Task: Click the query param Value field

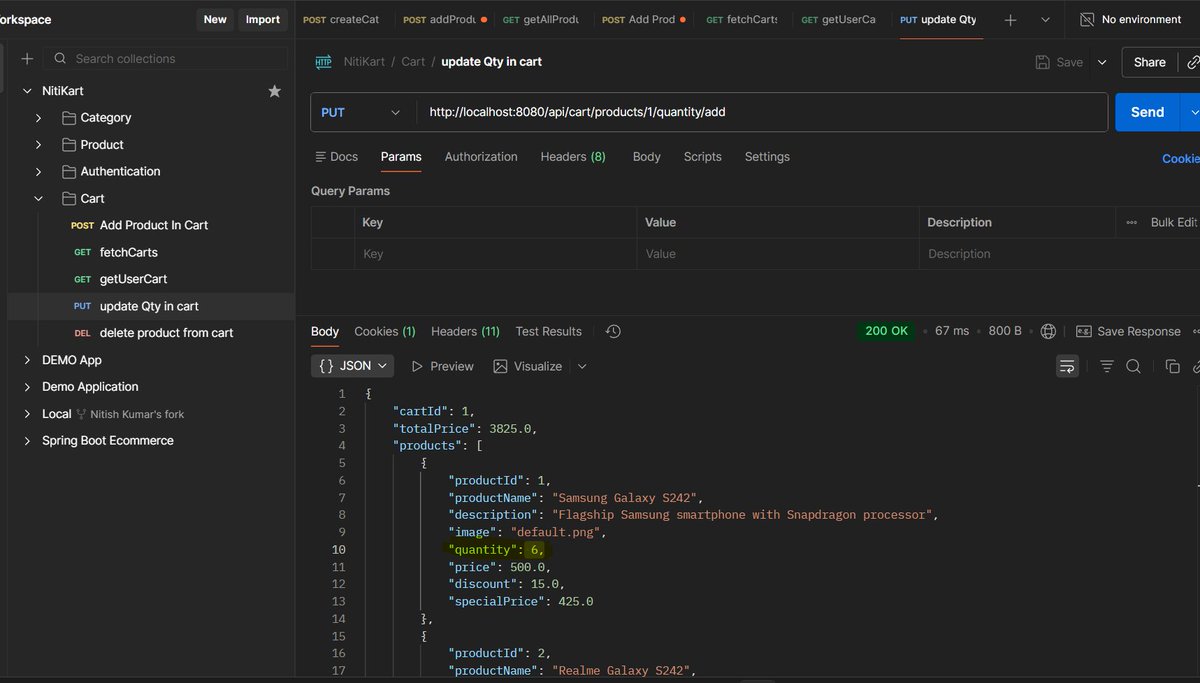Action: (777, 254)
